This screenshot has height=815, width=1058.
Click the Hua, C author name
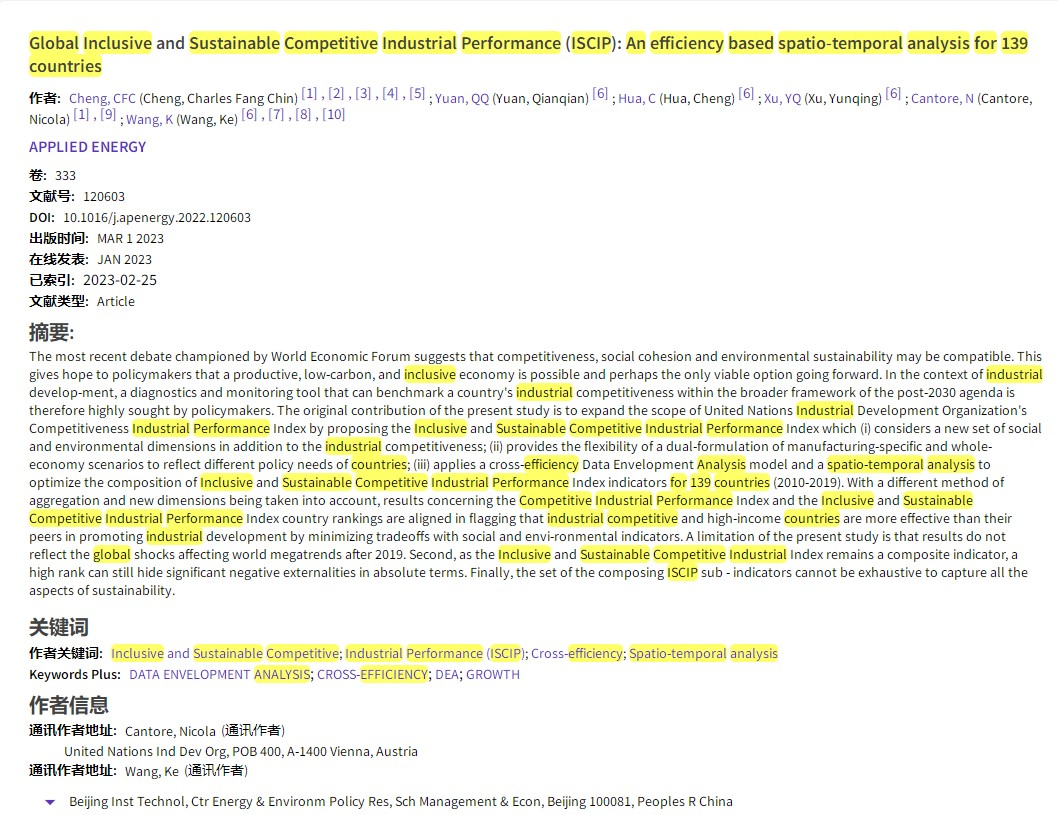(x=637, y=98)
